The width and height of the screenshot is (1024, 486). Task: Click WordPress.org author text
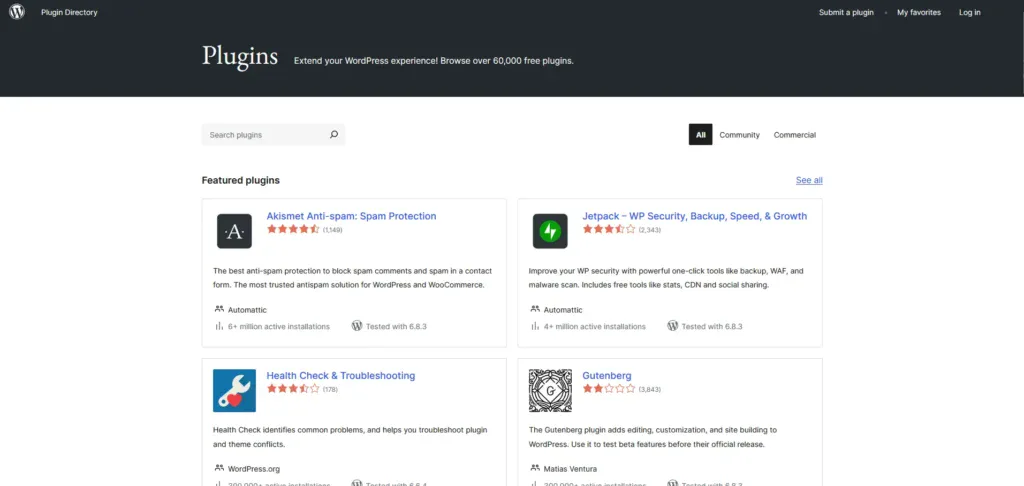254,469
